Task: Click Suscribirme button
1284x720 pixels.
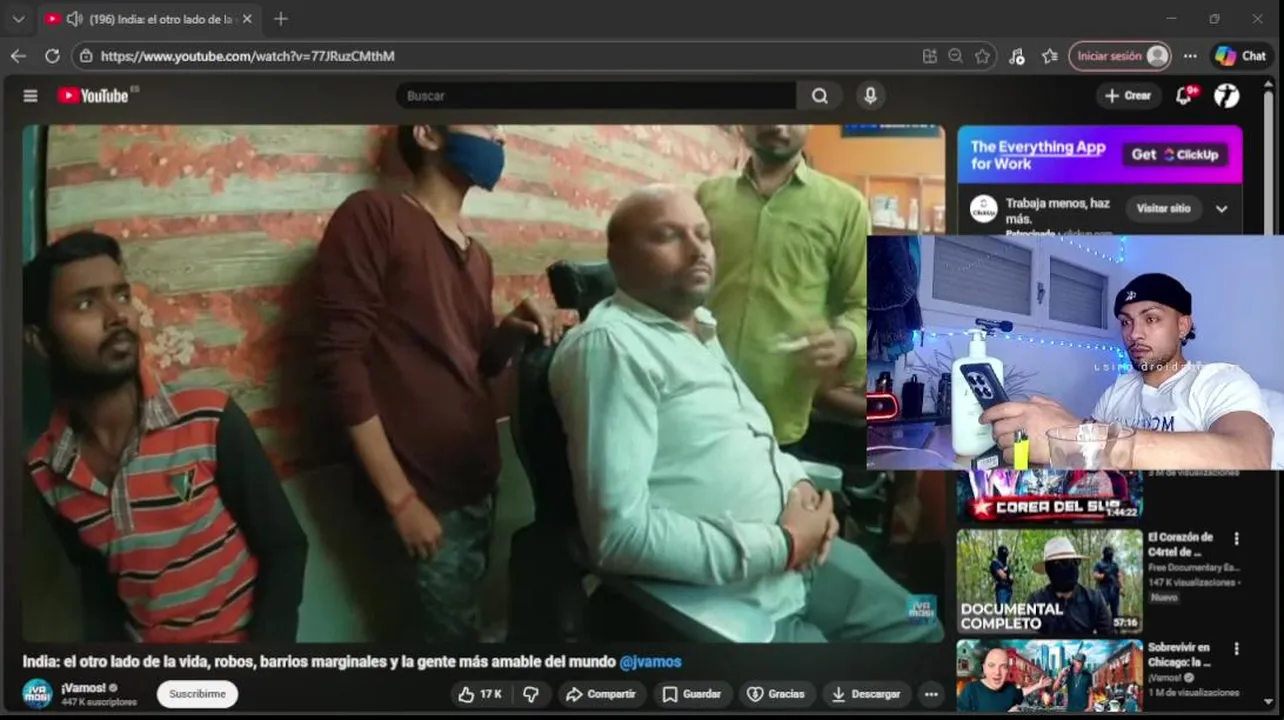Action: [x=197, y=694]
